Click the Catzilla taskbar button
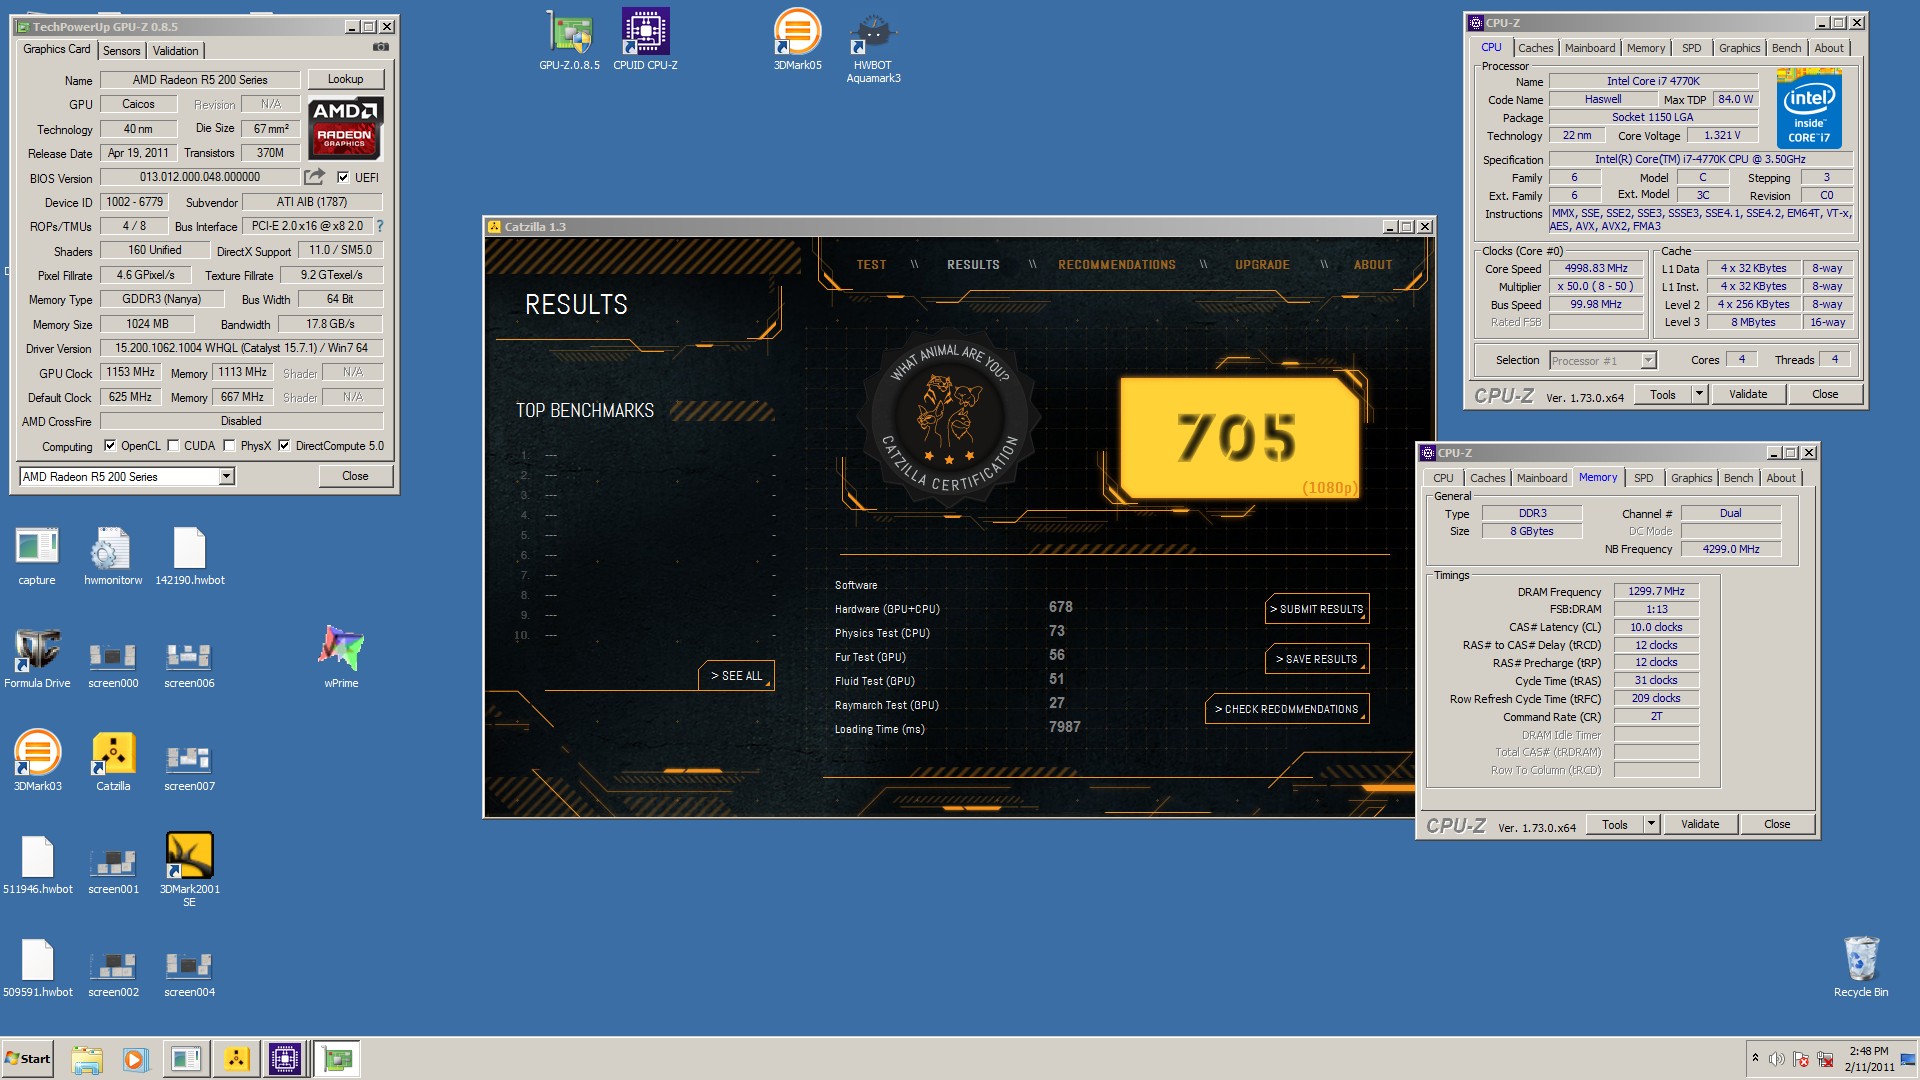 pos(237,1059)
